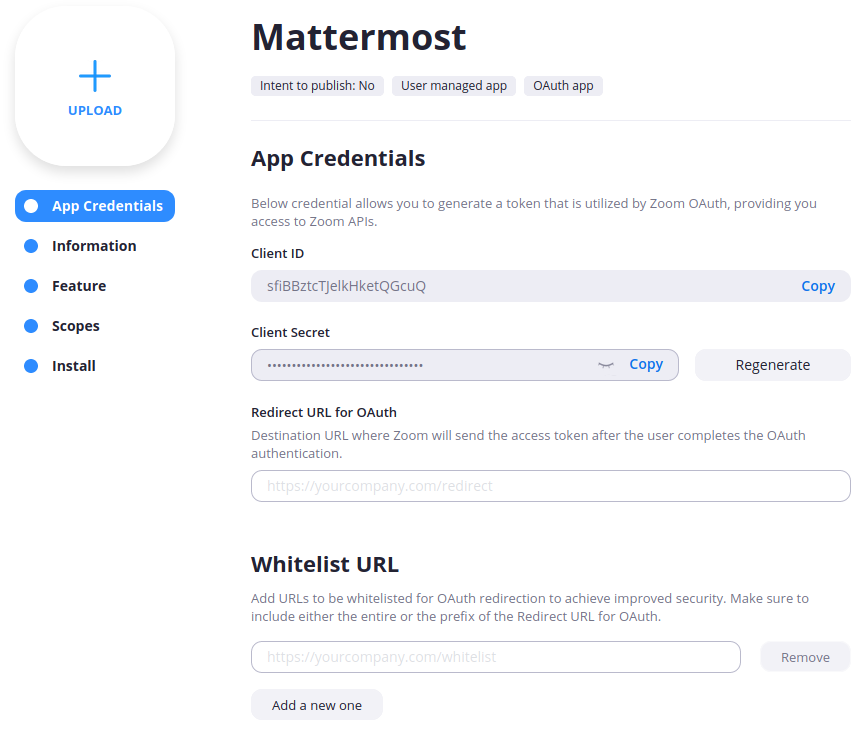Regenerate the client secret

coord(772,365)
